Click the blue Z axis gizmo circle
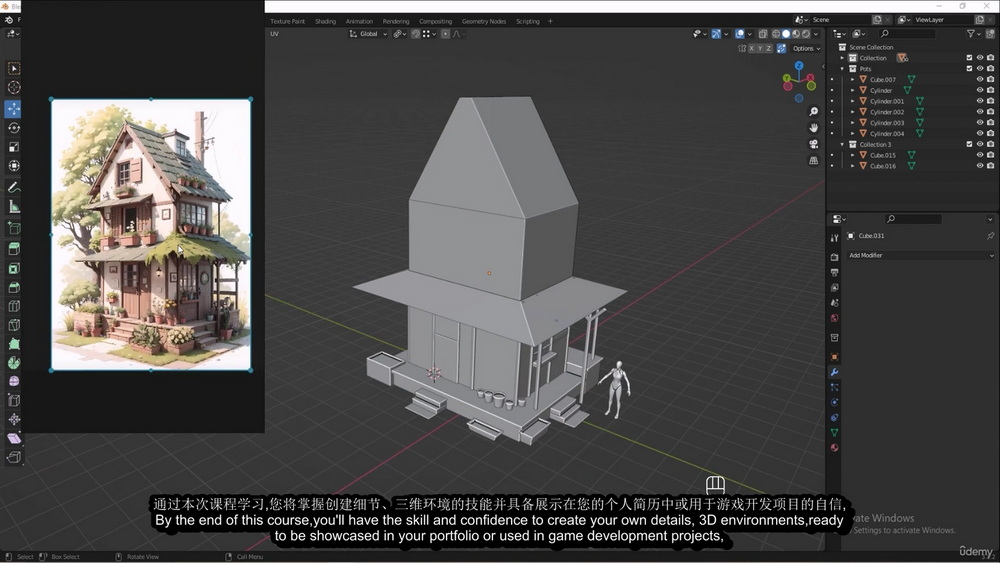 [799, 65]
